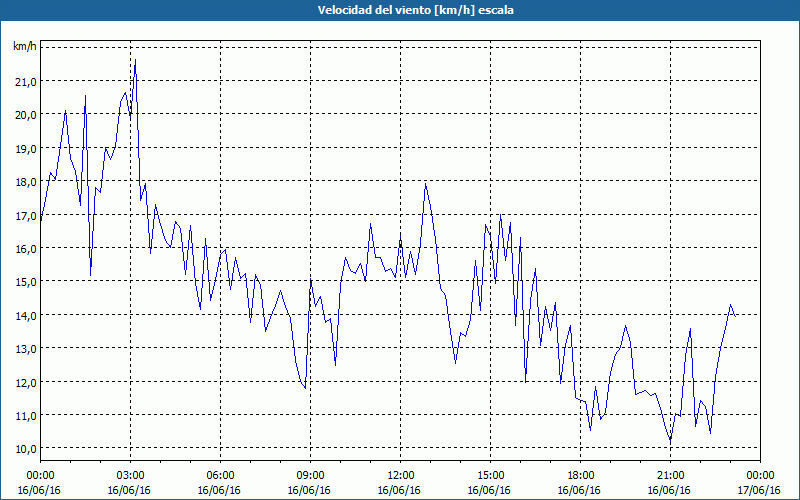Click the '06:00' time axis label

click(220, 476)
